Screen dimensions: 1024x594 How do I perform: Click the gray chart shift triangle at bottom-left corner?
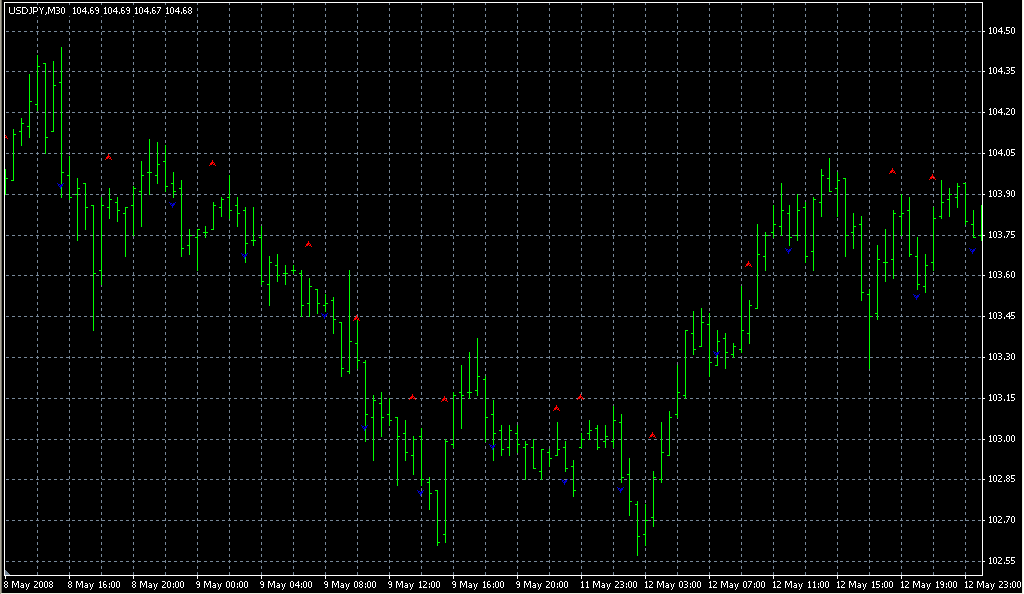[8, 572]
